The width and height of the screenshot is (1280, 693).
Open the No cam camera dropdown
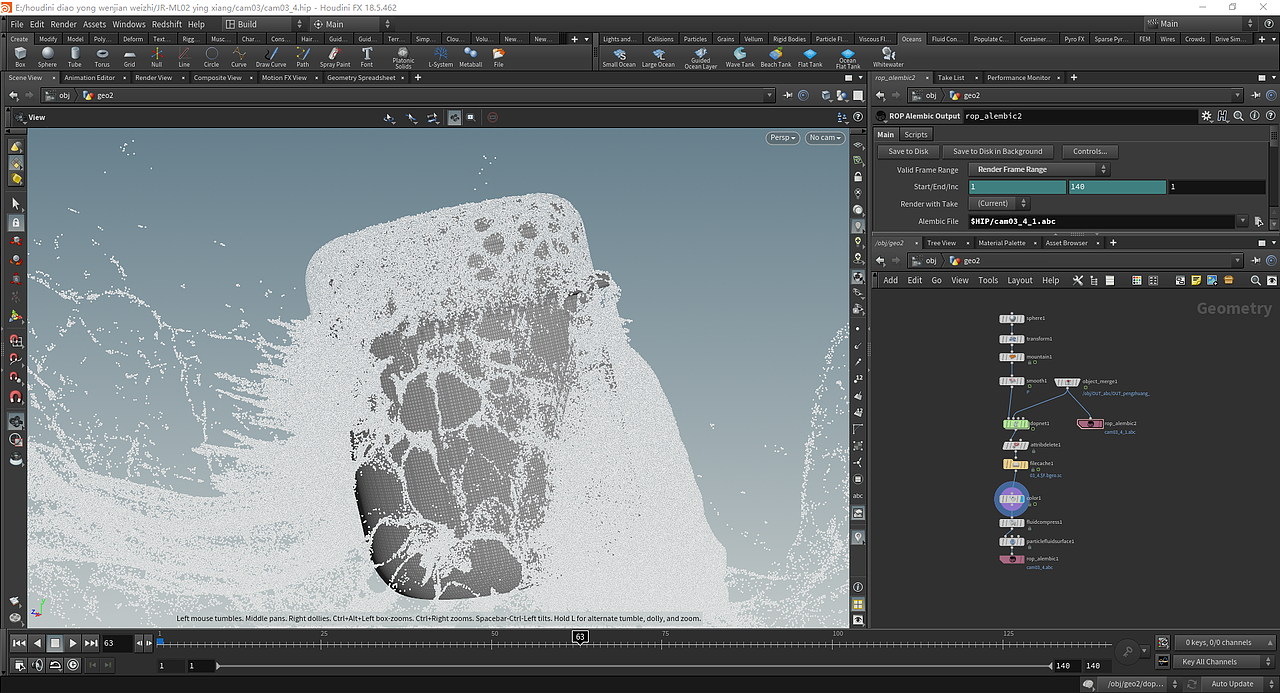825,138
